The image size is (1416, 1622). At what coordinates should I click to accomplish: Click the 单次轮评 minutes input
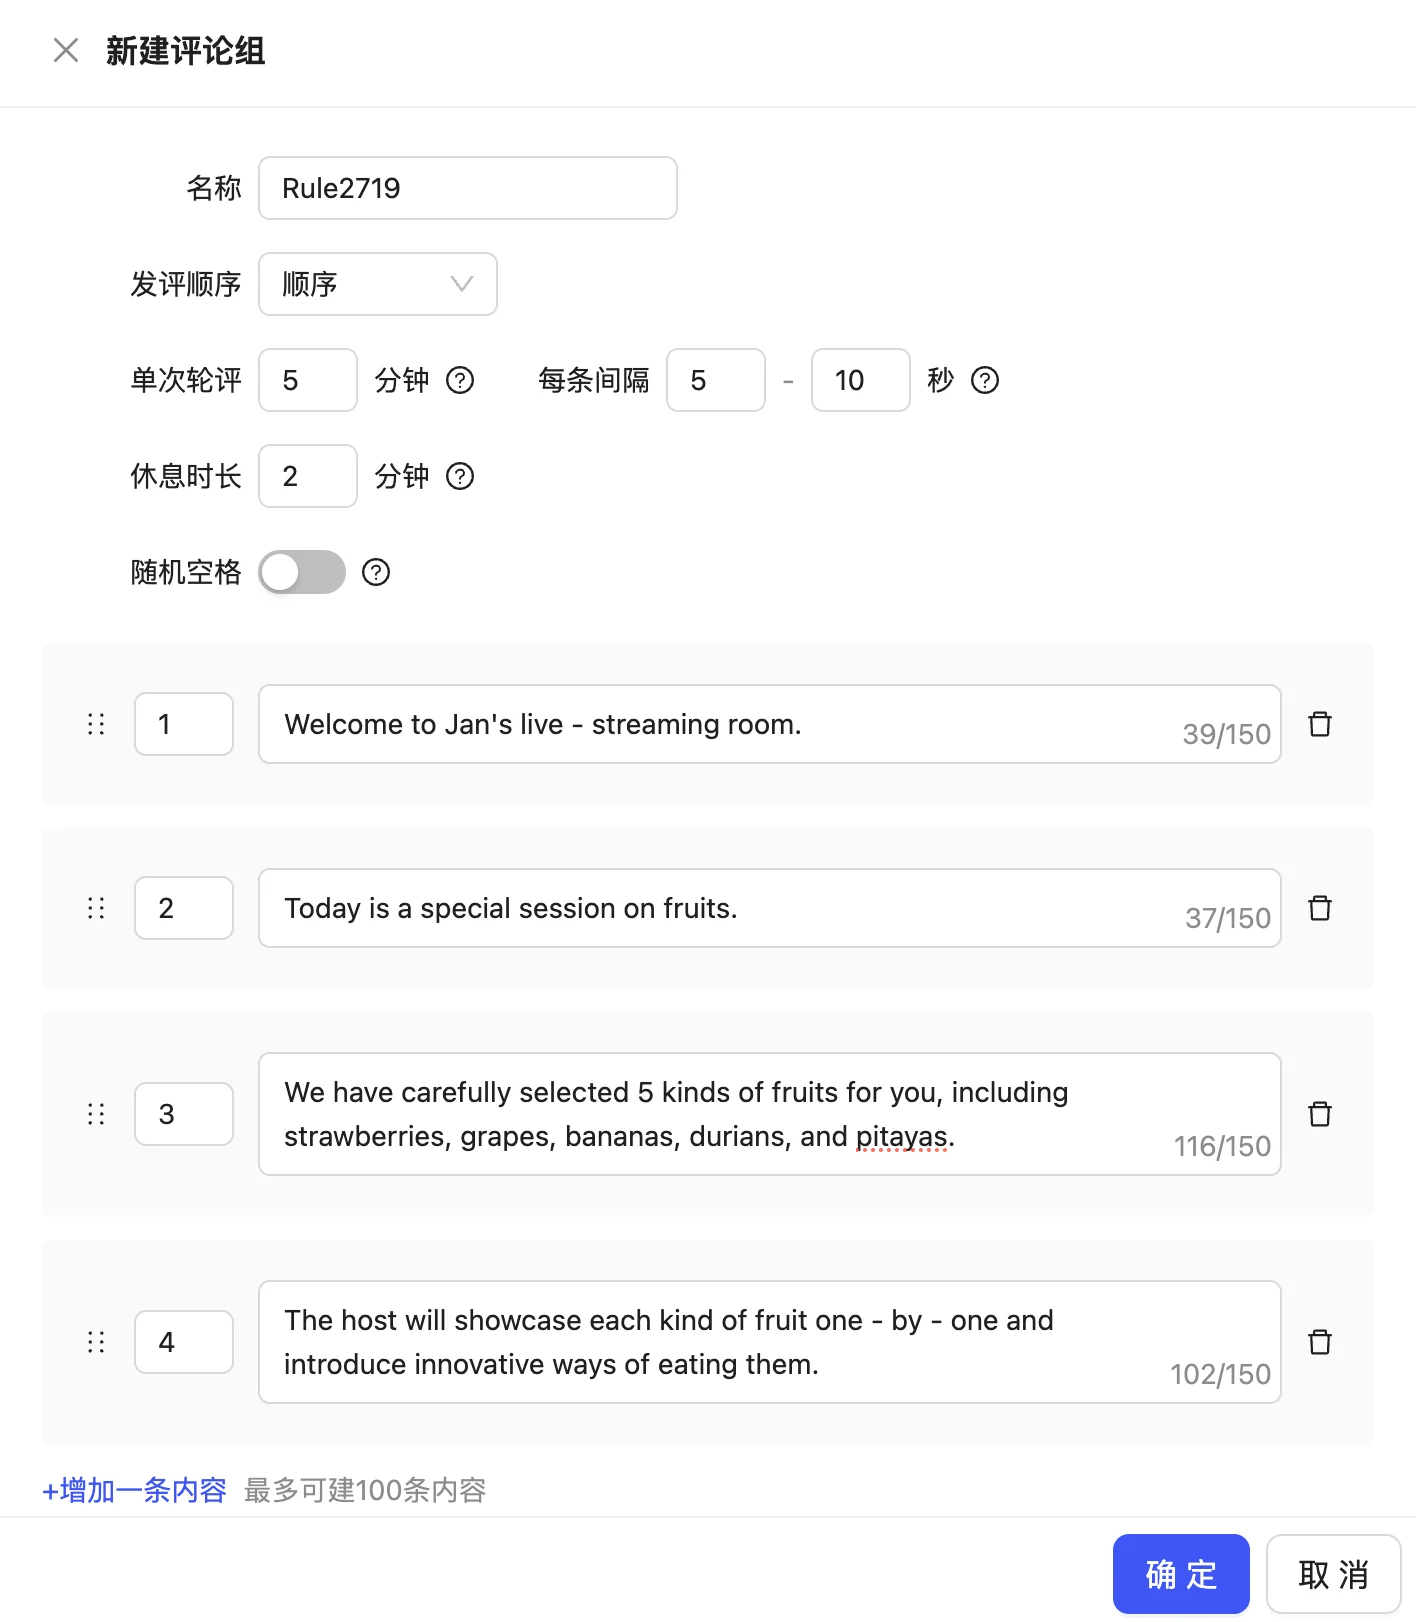[x=308, y=380]
